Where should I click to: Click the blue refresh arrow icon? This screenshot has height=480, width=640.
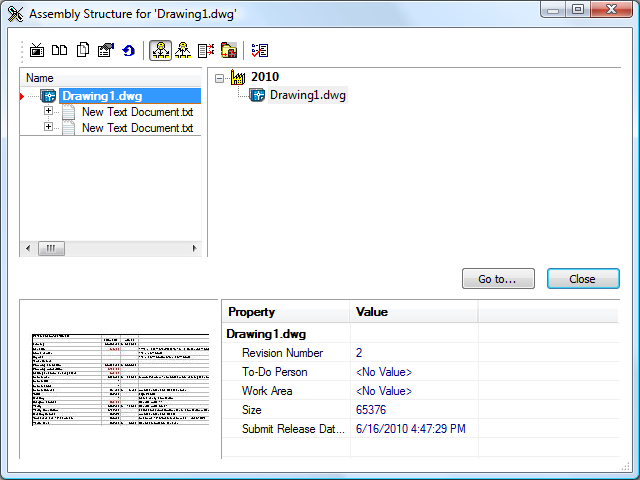click(128, 50)
